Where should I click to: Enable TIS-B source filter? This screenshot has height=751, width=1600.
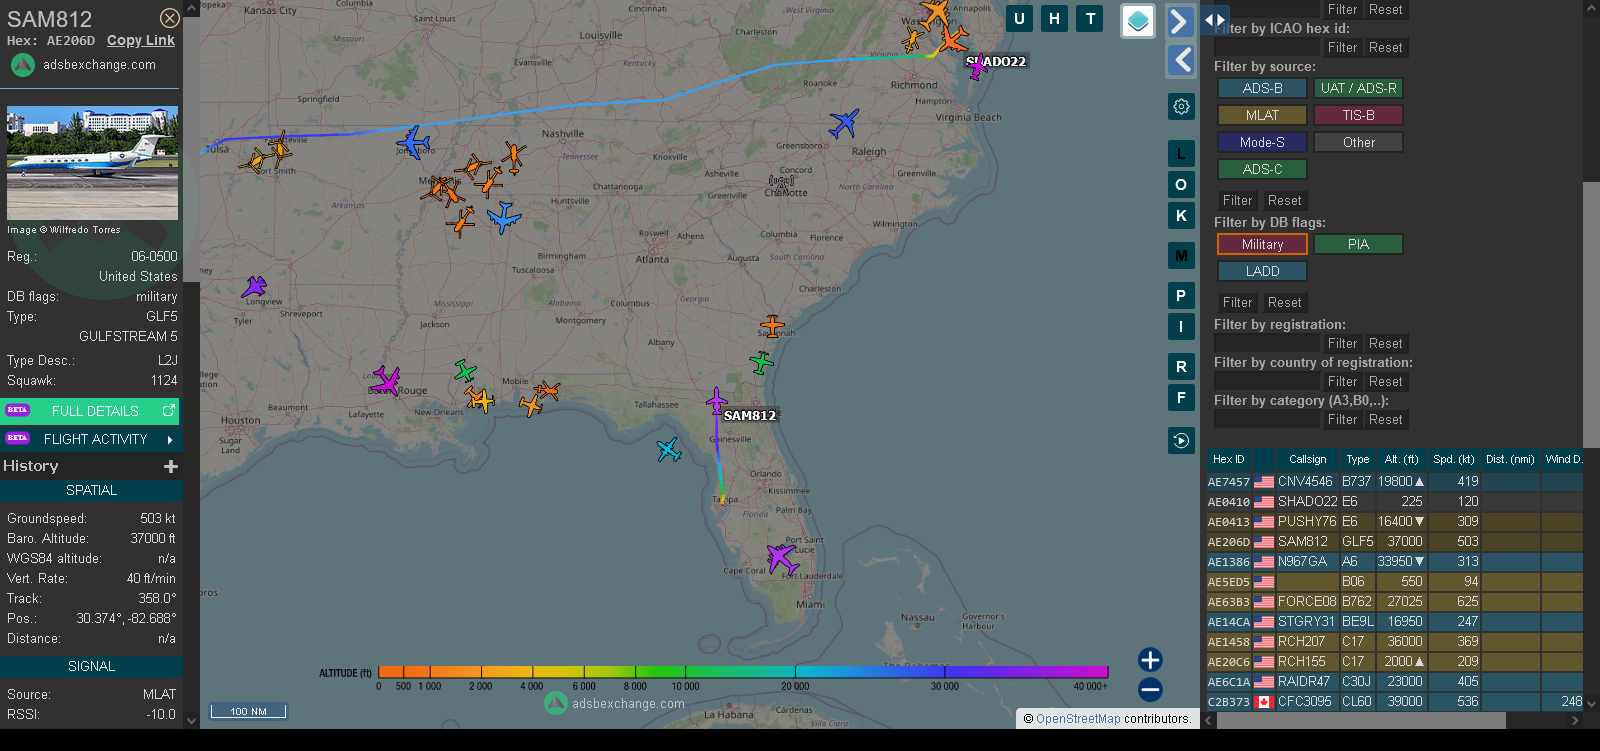point(1358,115)
